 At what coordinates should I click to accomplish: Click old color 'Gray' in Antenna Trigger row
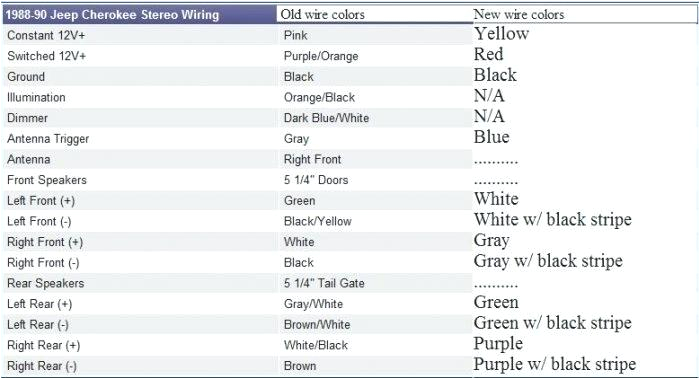pos(296,139)
